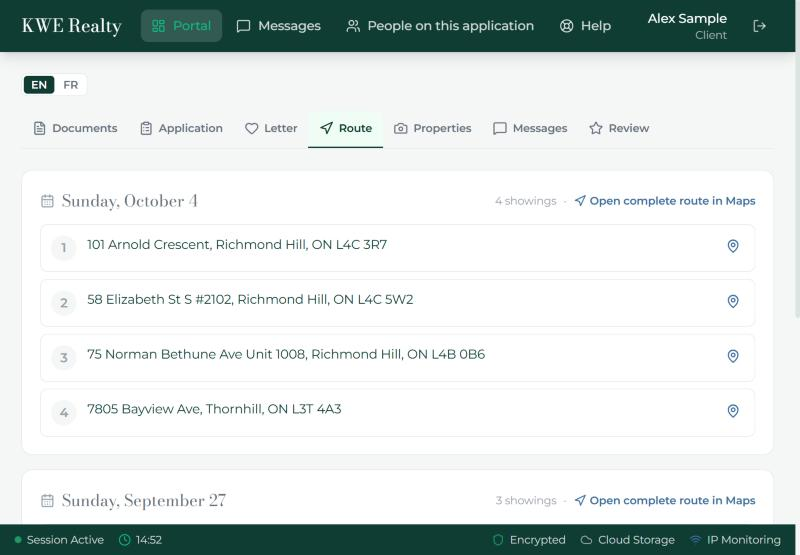Image resolution: width=800 pixels, height=555 pixels.
Task: Click the Session Active status text
Action: coord(65,540)
